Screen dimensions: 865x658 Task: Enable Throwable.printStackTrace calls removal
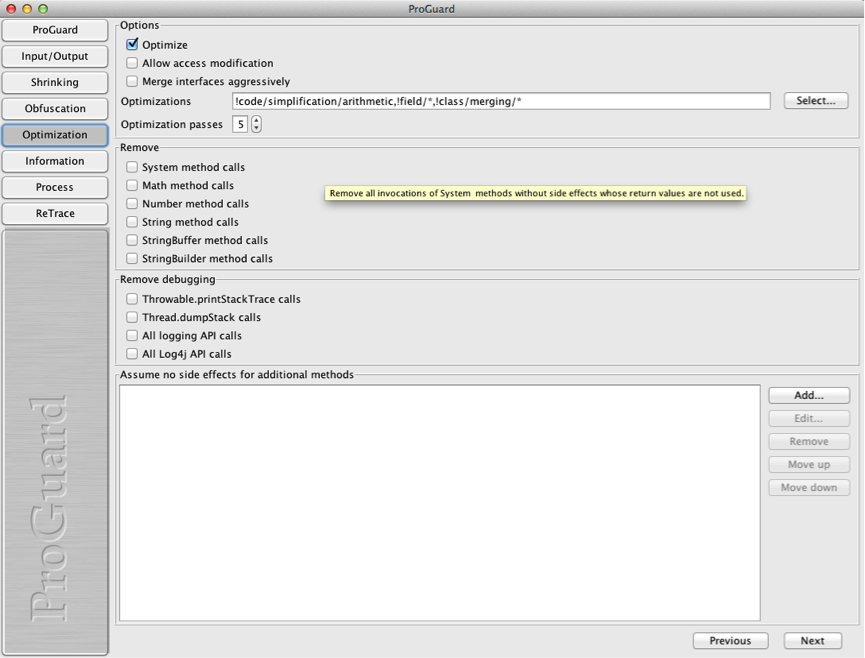[x=132, y=299]
